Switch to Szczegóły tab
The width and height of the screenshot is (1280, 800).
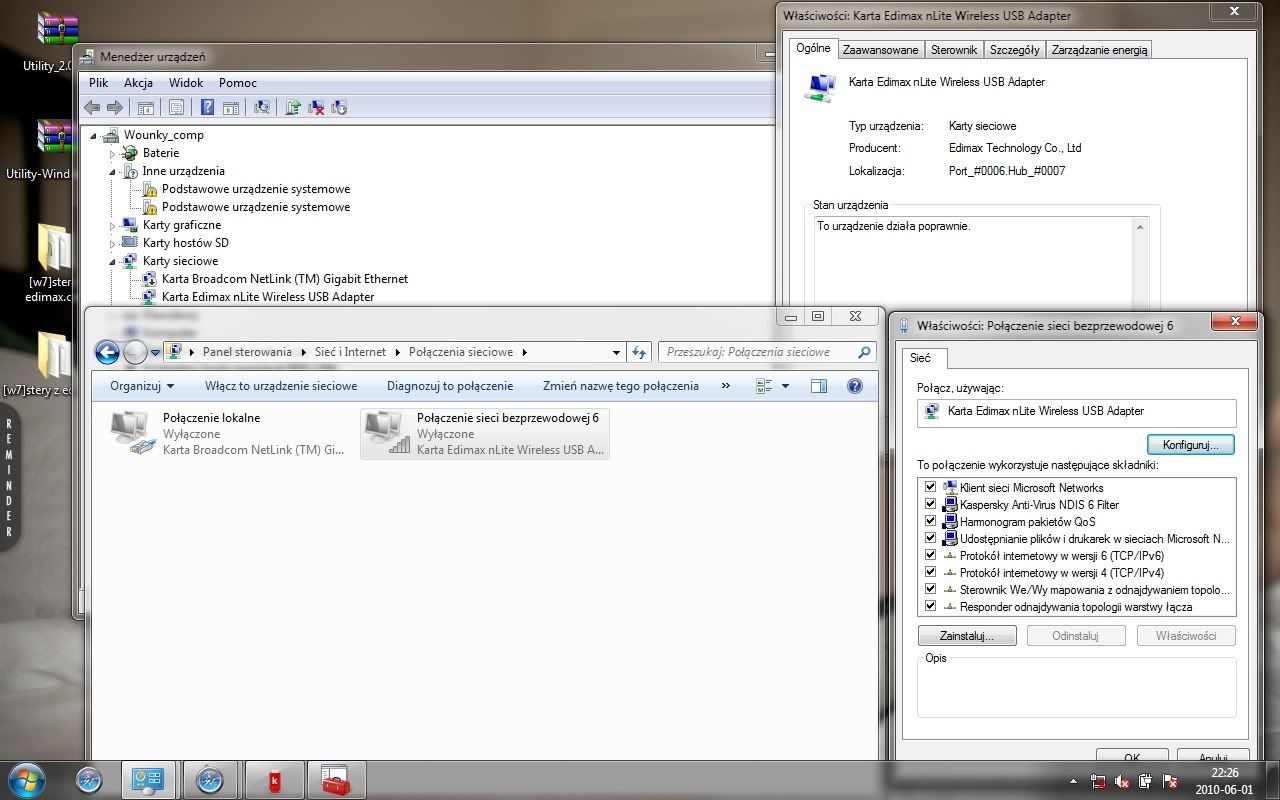pos(1014,49)
